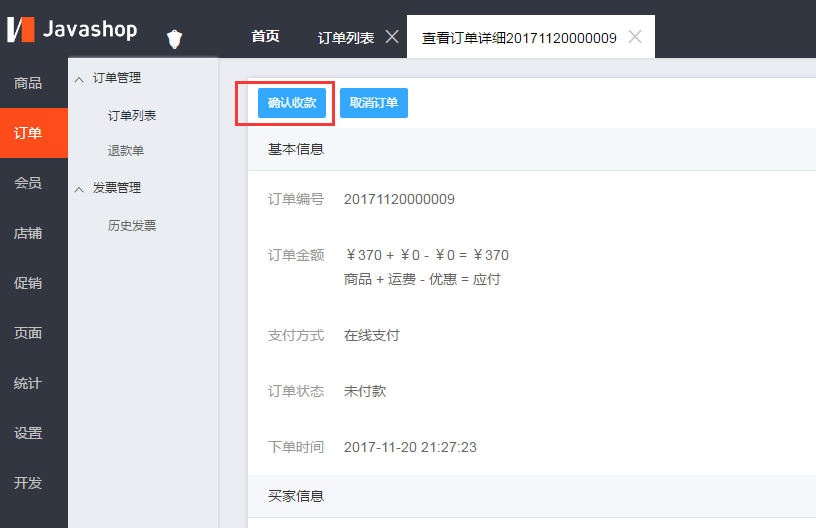Collapse the 订单管理 group chevron
The width and height of the screenshot is (816, 528).
click(x=79, y=80)
